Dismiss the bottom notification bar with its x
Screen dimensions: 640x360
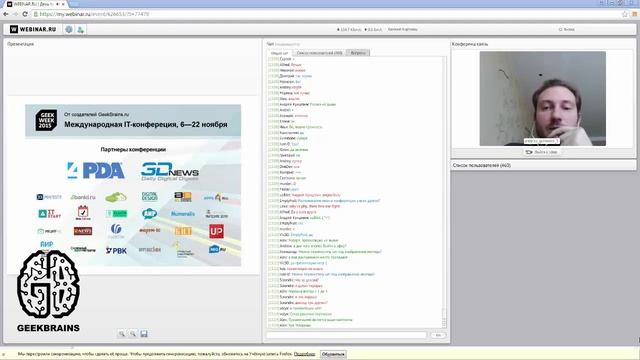pos(4,354)
